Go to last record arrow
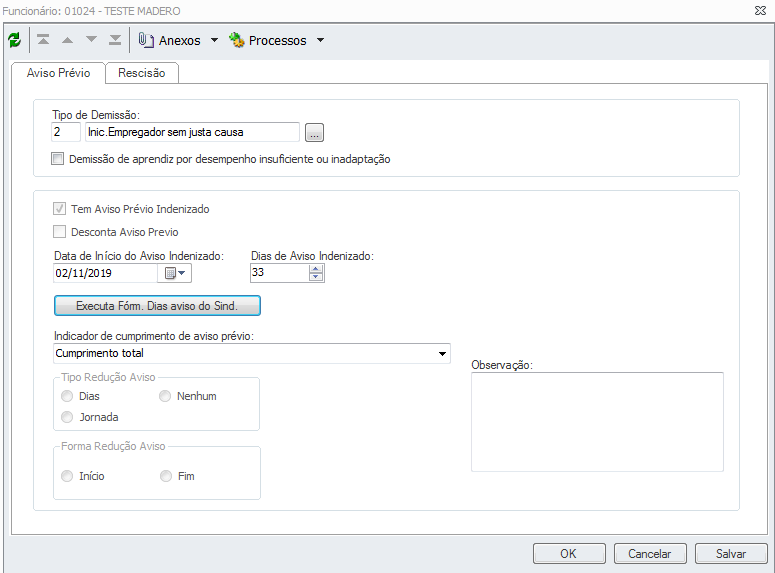Screen dimensions: 775x573 click(x=115, y=40)
